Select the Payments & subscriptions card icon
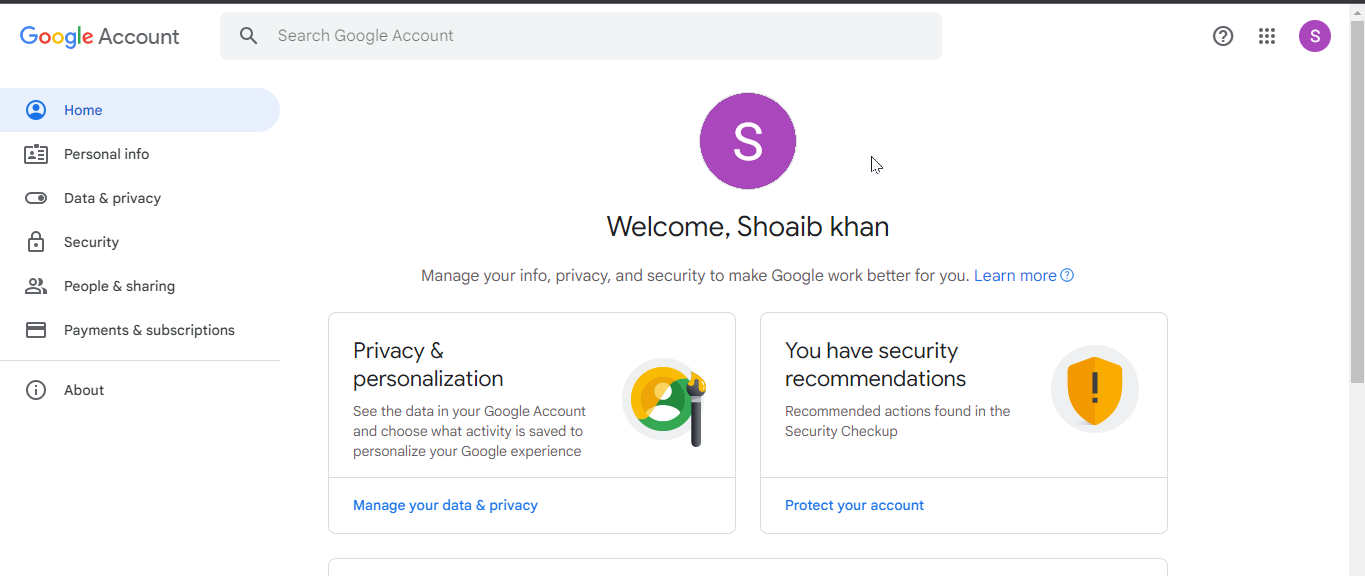This screenshot has height=576, width=1365. [x=36, y=330]
